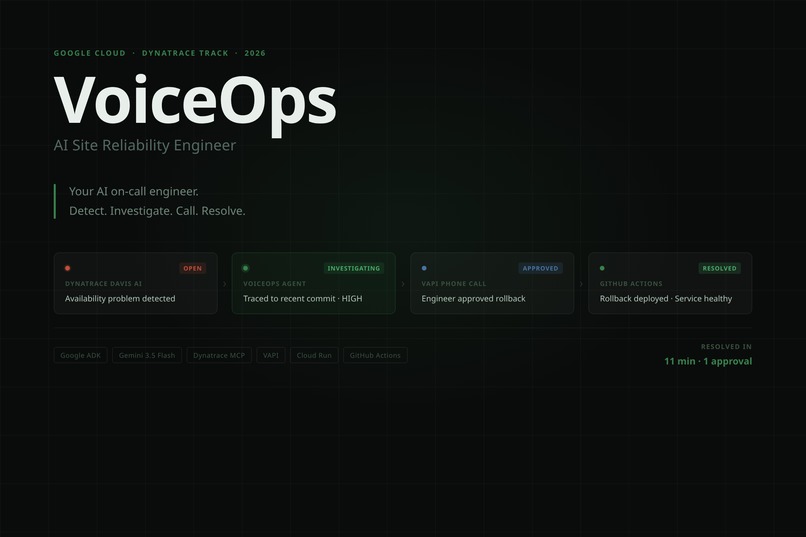Screen dimensions: 806x537
Task: Click the 'GOOGLE CLOUD' header text
Action: pyautogui.click(x=89, y=53)
